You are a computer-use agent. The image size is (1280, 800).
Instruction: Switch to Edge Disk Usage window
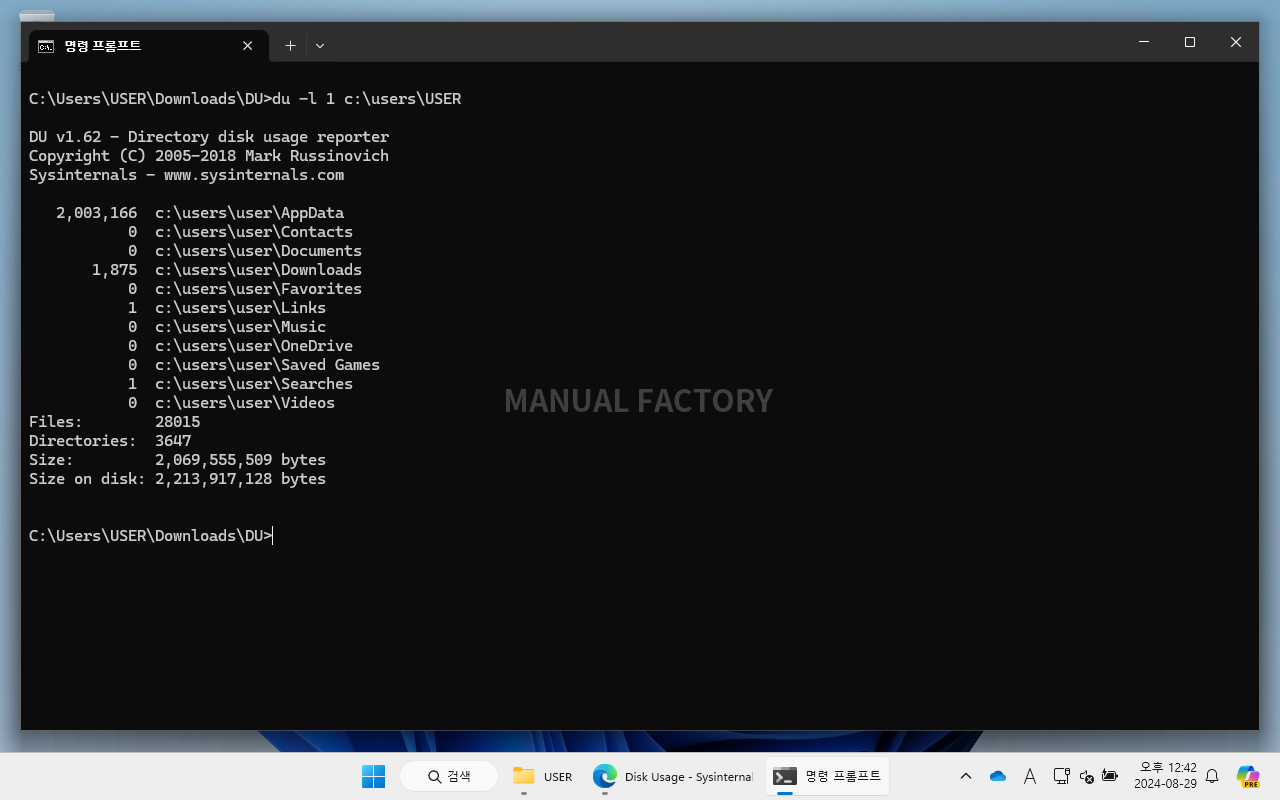point(672,776)
